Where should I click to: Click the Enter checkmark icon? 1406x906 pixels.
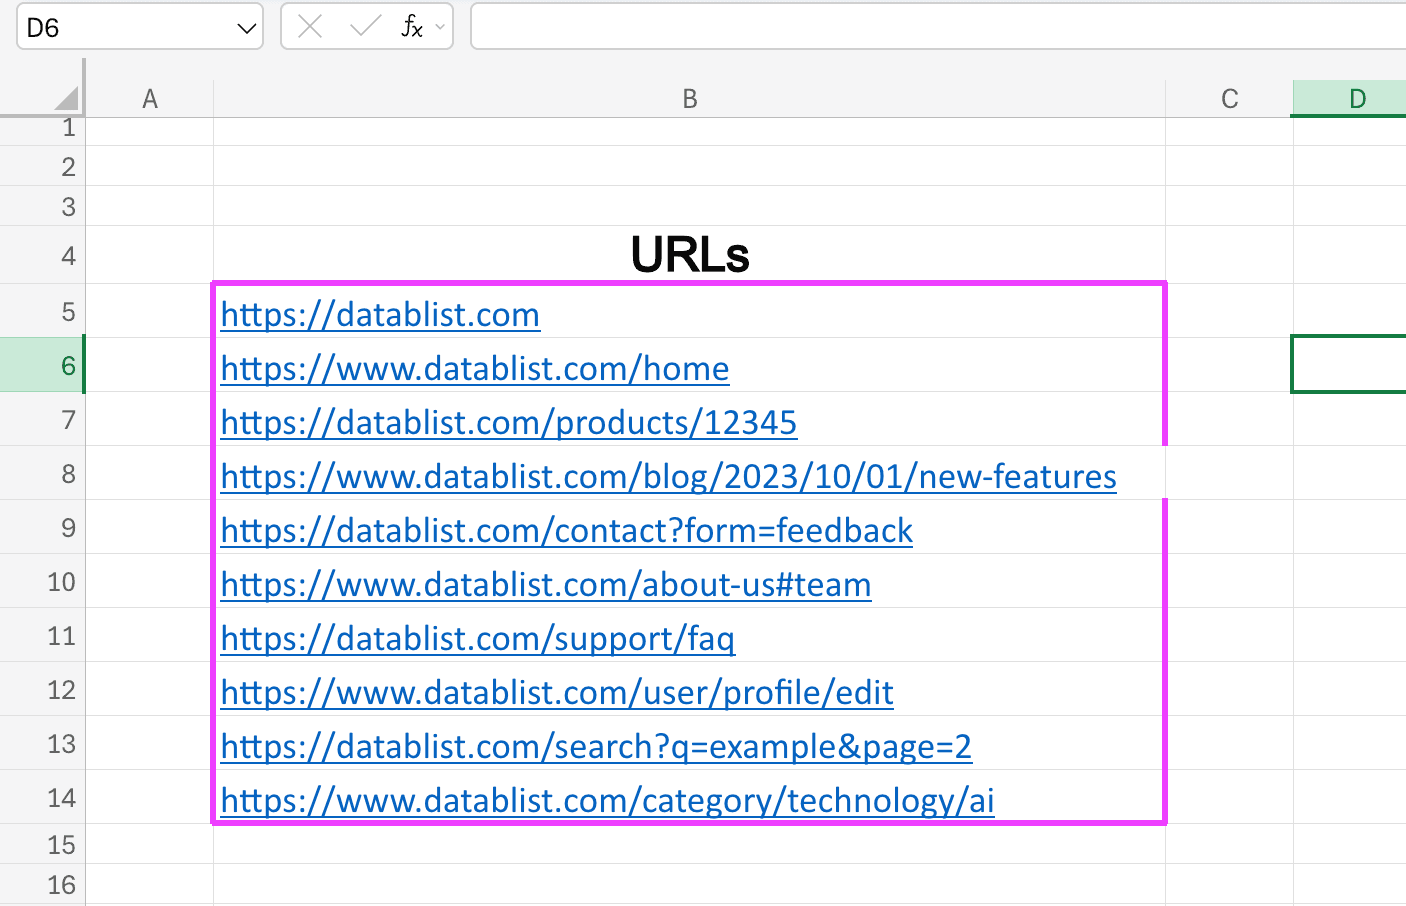[364, 27]
